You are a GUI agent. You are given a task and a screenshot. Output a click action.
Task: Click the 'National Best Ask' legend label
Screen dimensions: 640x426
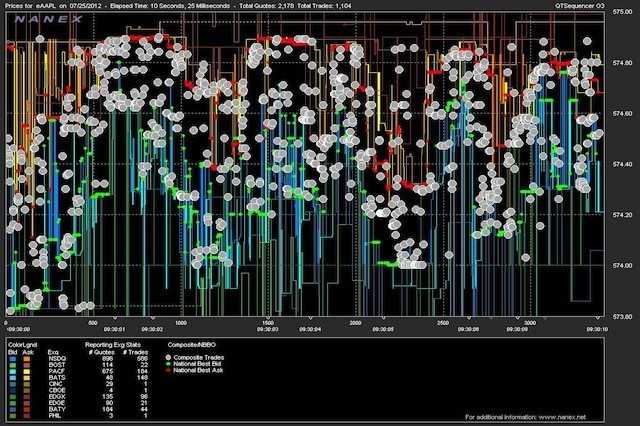[x=198, y=371]
